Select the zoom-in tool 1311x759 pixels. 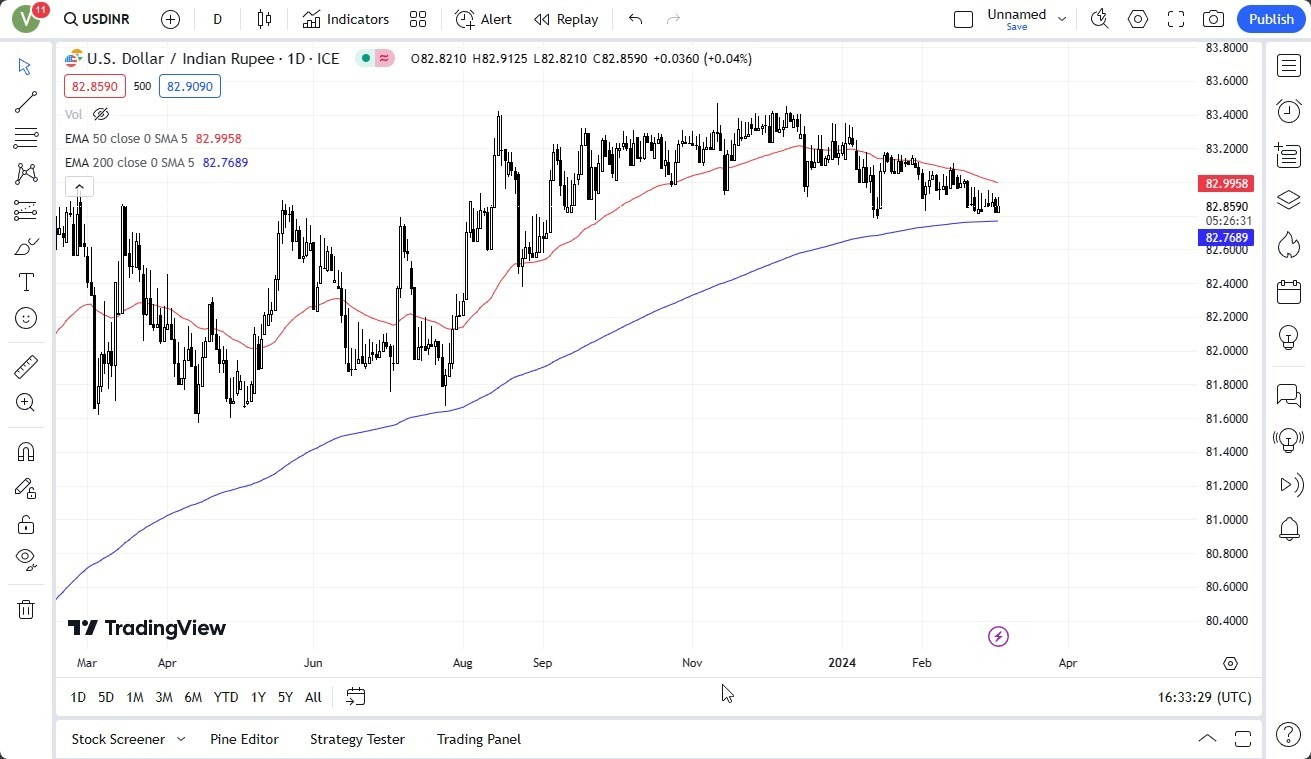click(x=27, y=402)
